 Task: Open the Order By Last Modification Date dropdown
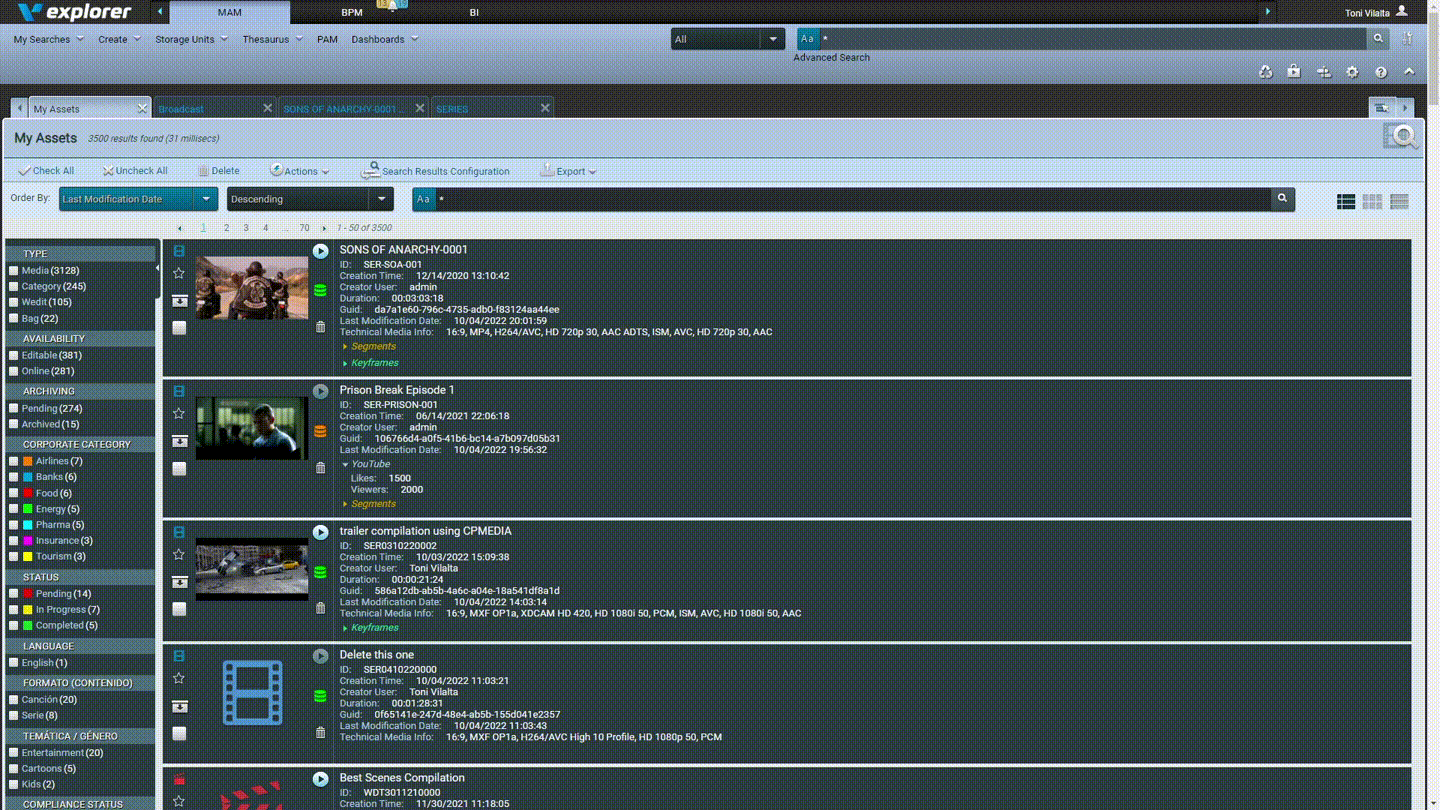[138, 199]
